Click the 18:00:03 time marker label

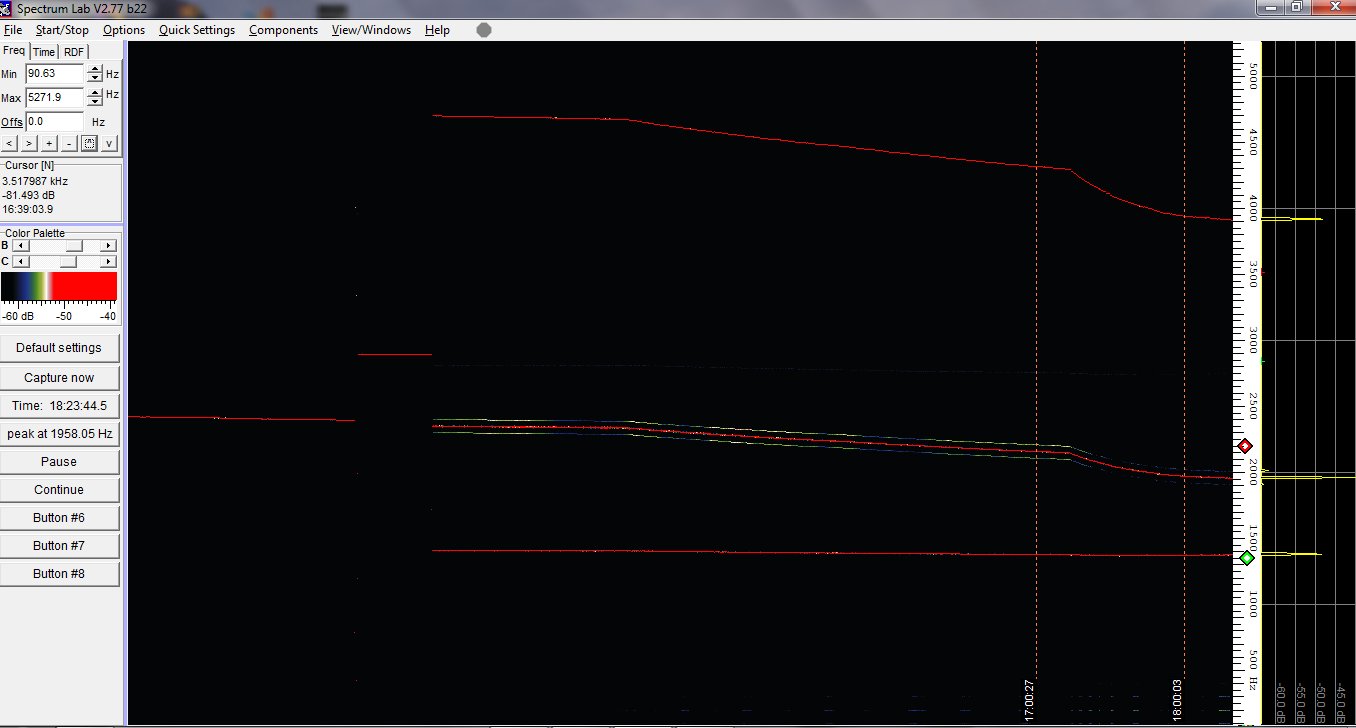(1177, 700)
